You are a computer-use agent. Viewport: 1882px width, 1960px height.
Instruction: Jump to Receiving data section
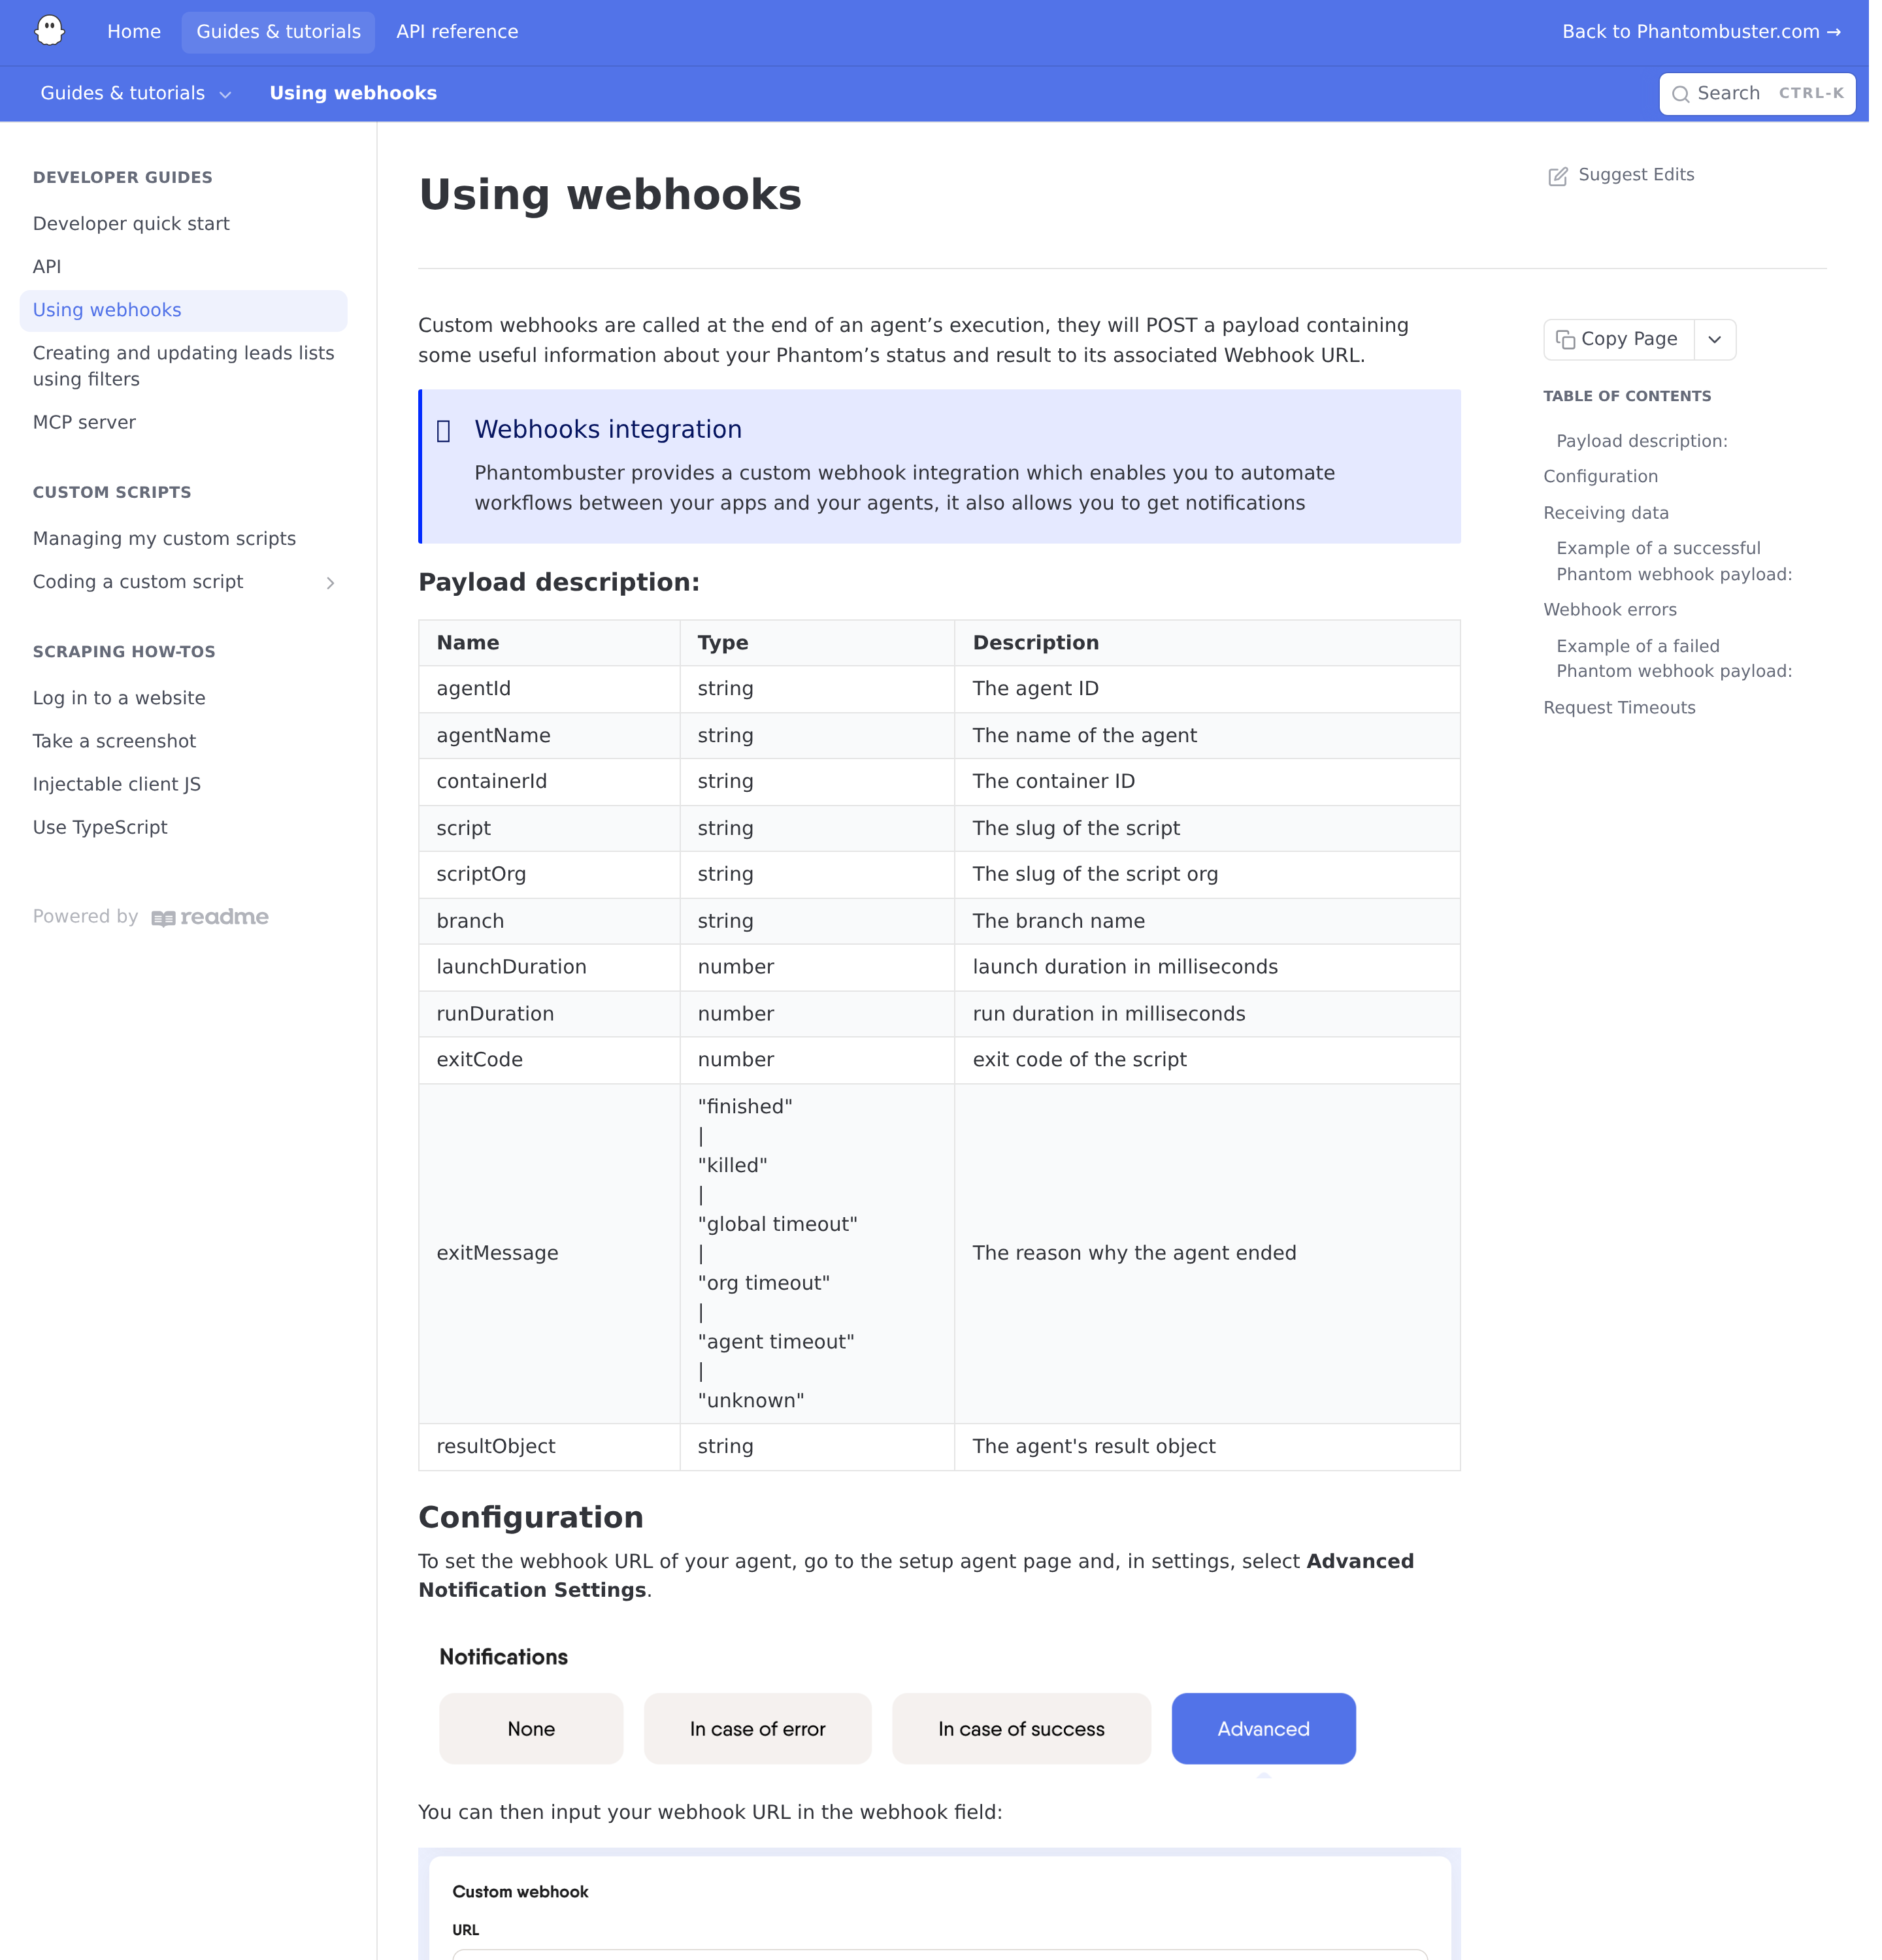pos(1605,513)
